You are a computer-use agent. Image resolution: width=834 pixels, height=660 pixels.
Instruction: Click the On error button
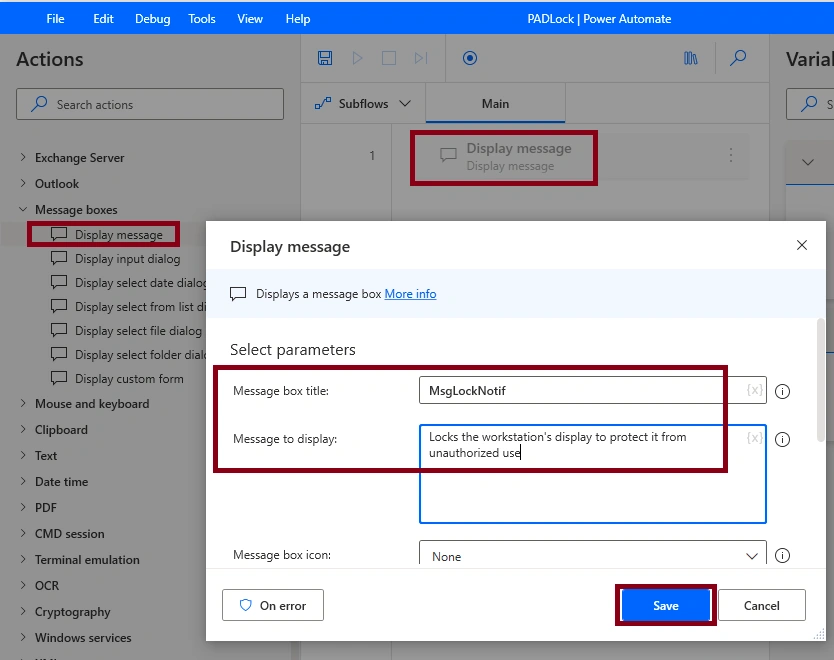coord(273,605)
